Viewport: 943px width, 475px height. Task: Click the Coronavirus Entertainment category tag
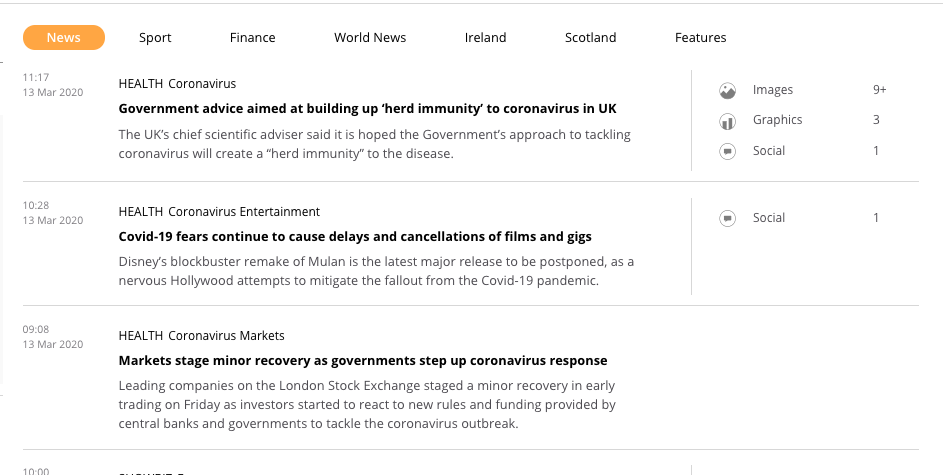244,212
